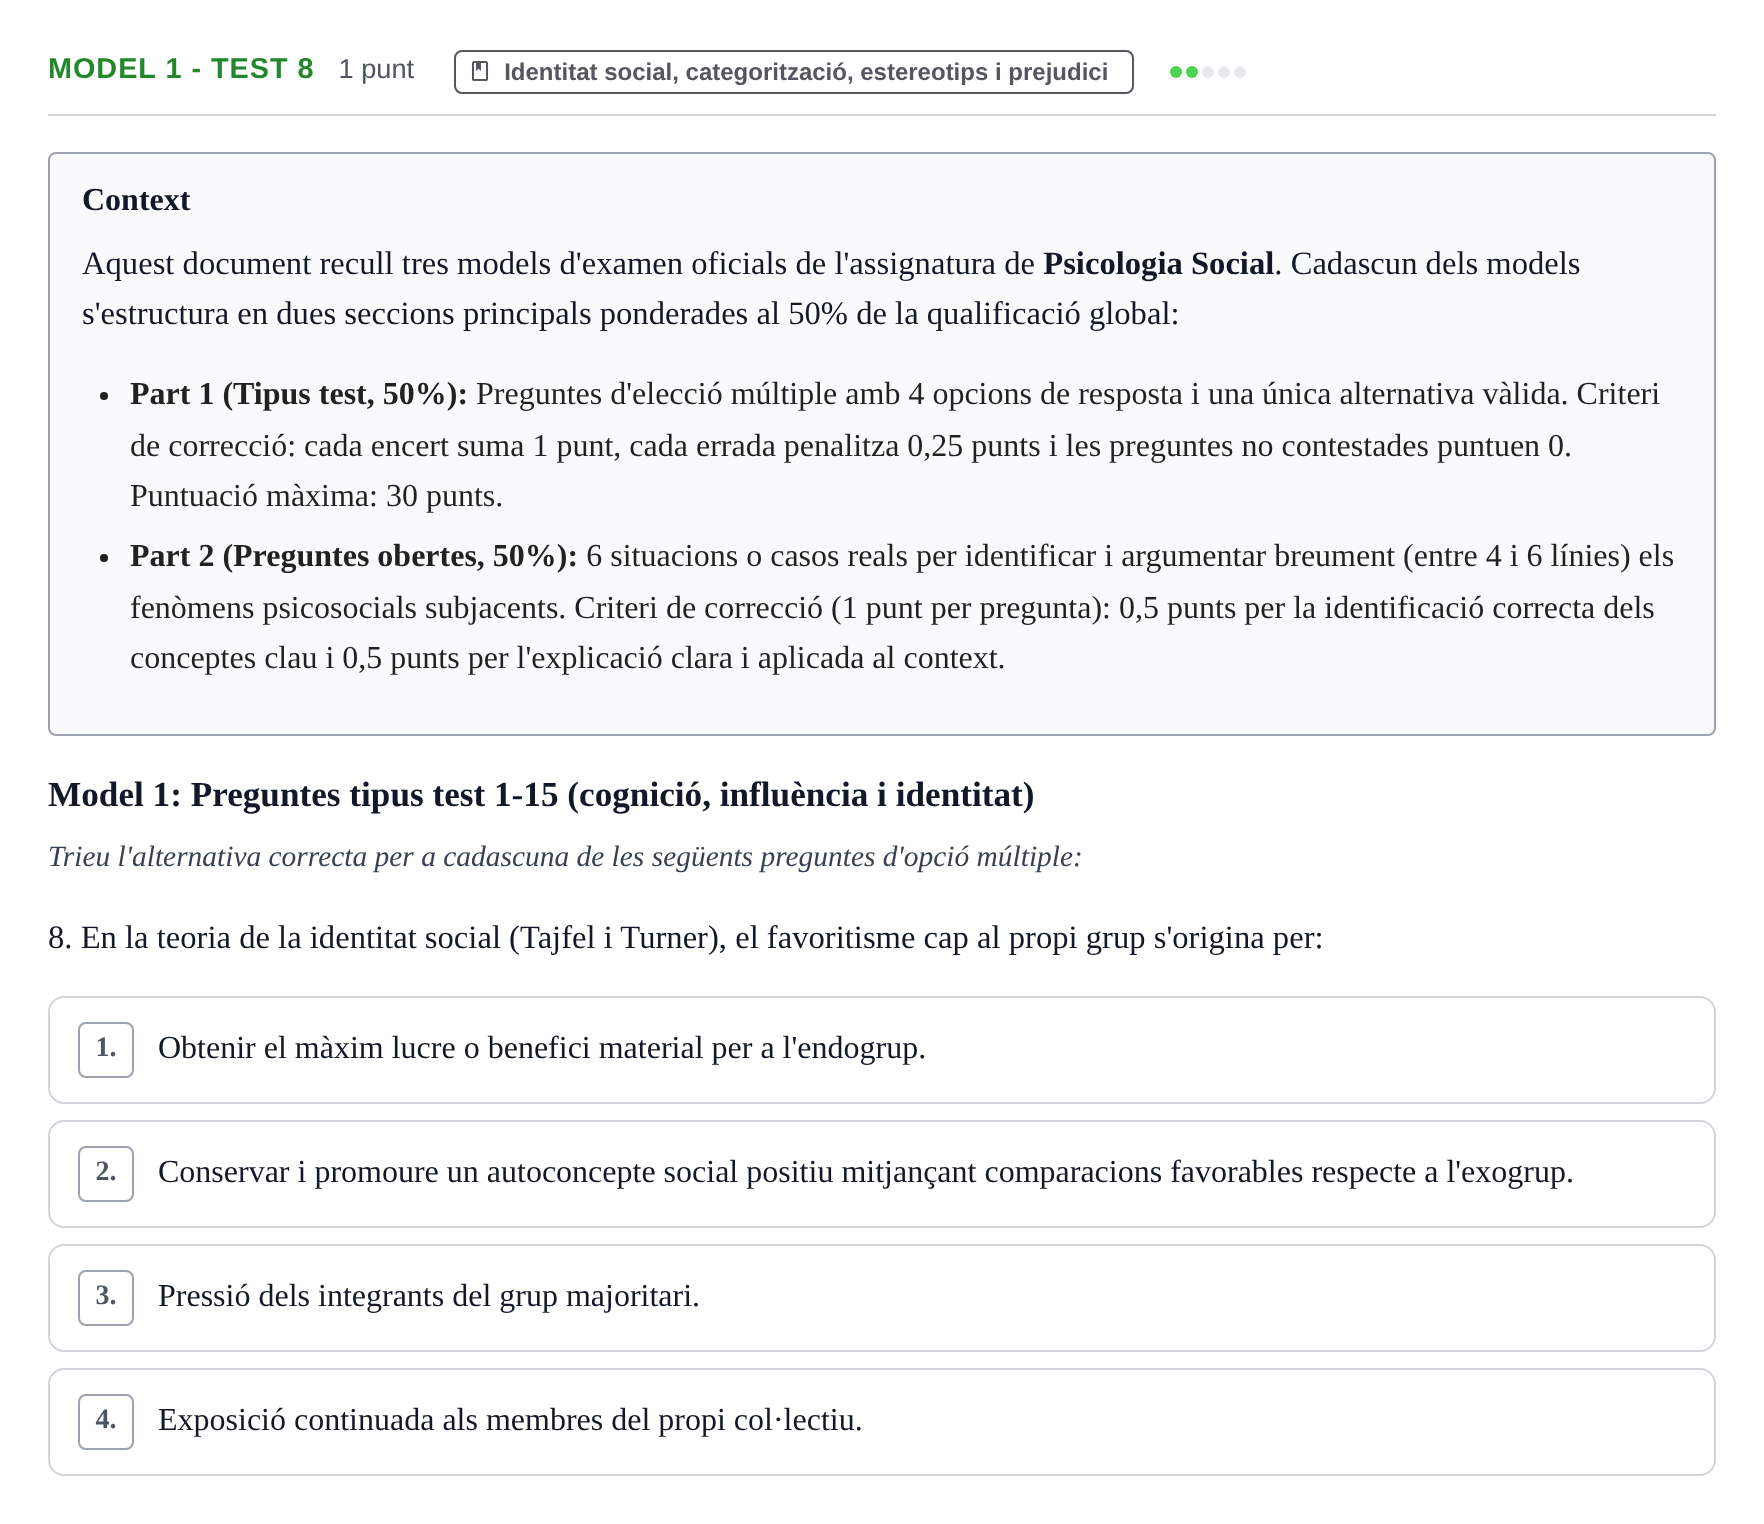Click the green difficulty dots indicator
Viewport: 1764px width, 1524px height.
[1208, 72]
